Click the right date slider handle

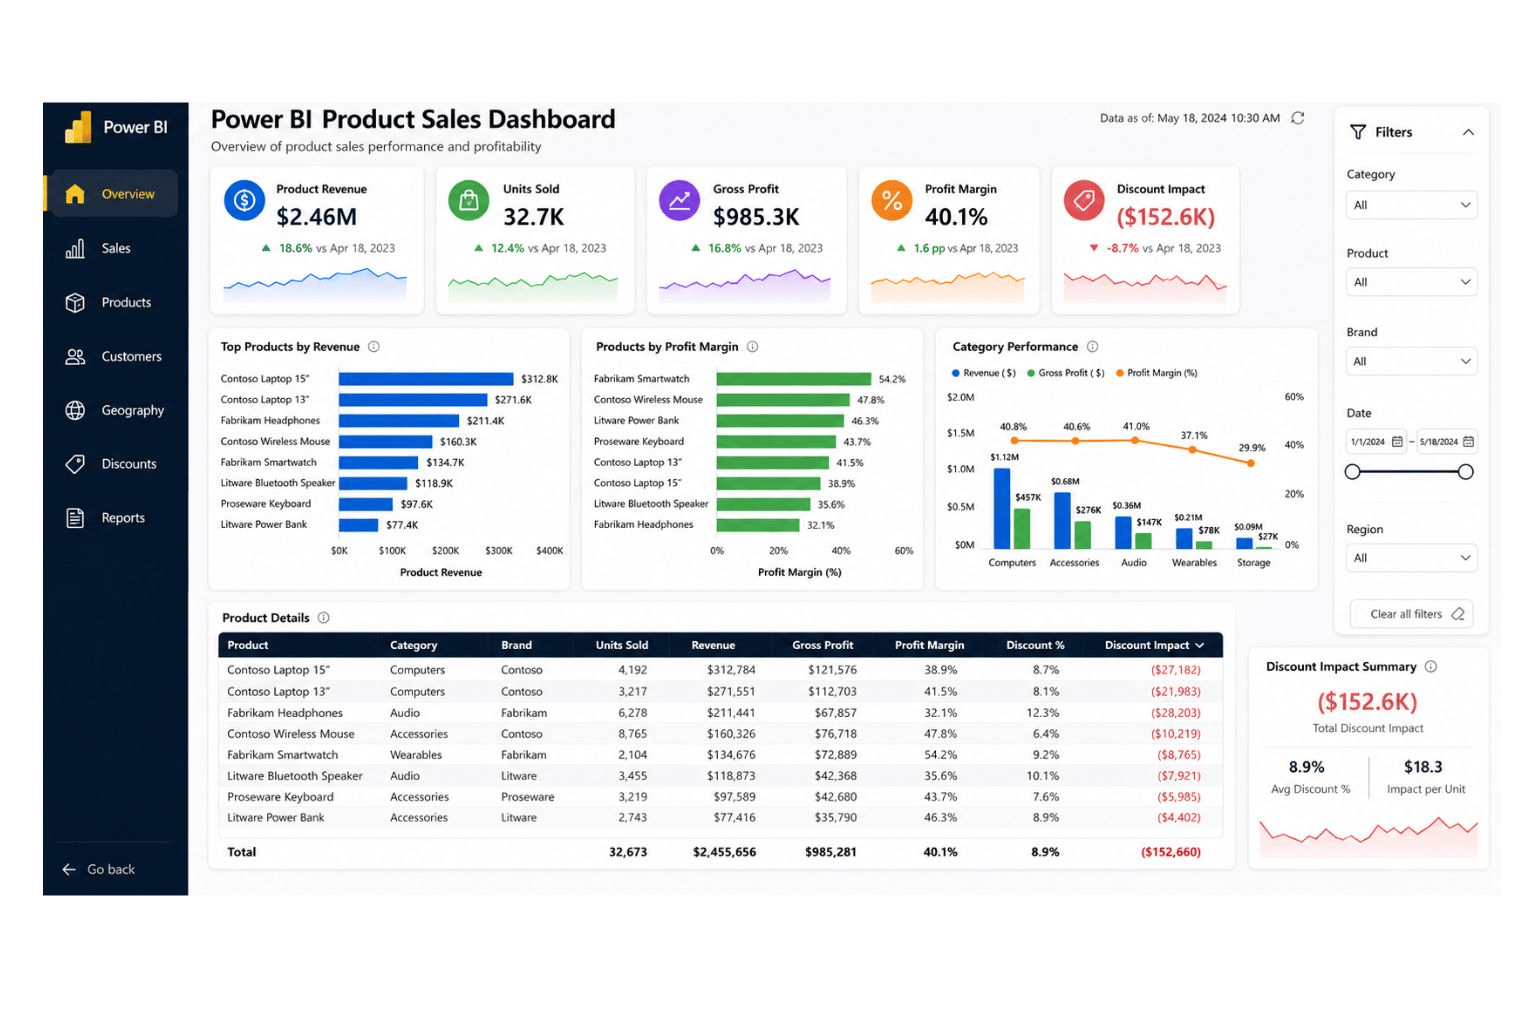click(1466, 471)
